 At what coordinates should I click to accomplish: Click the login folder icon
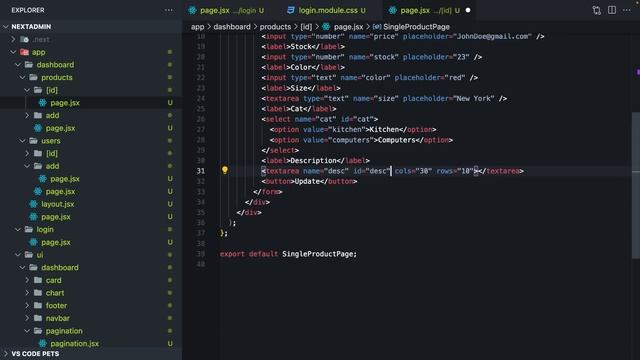coord(29,229)
